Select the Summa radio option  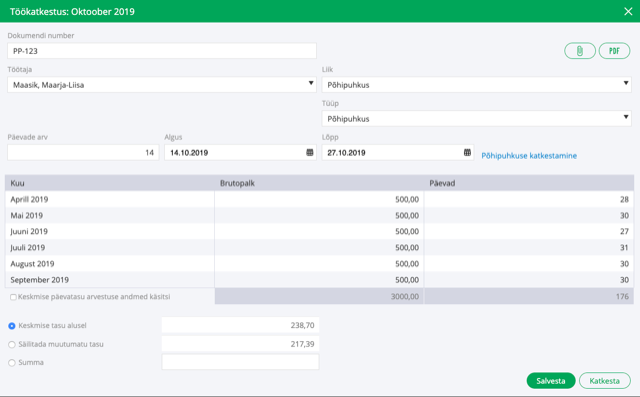tap(12, 363)
